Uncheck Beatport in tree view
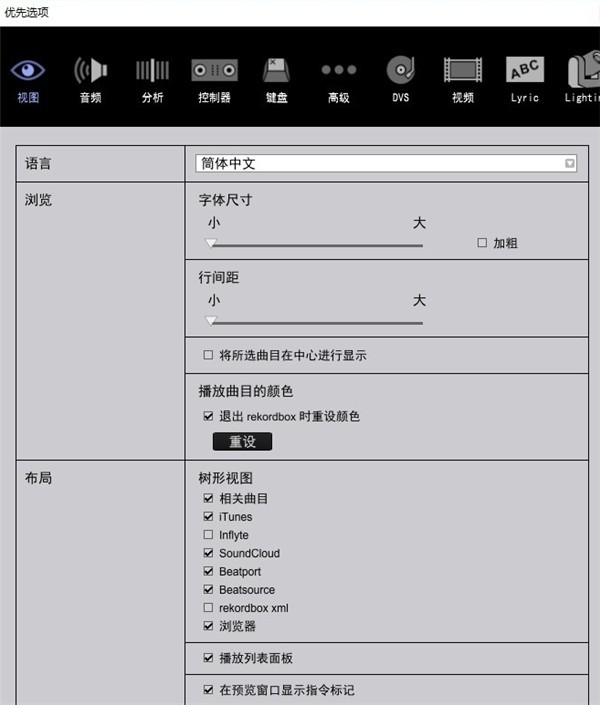 208,571
